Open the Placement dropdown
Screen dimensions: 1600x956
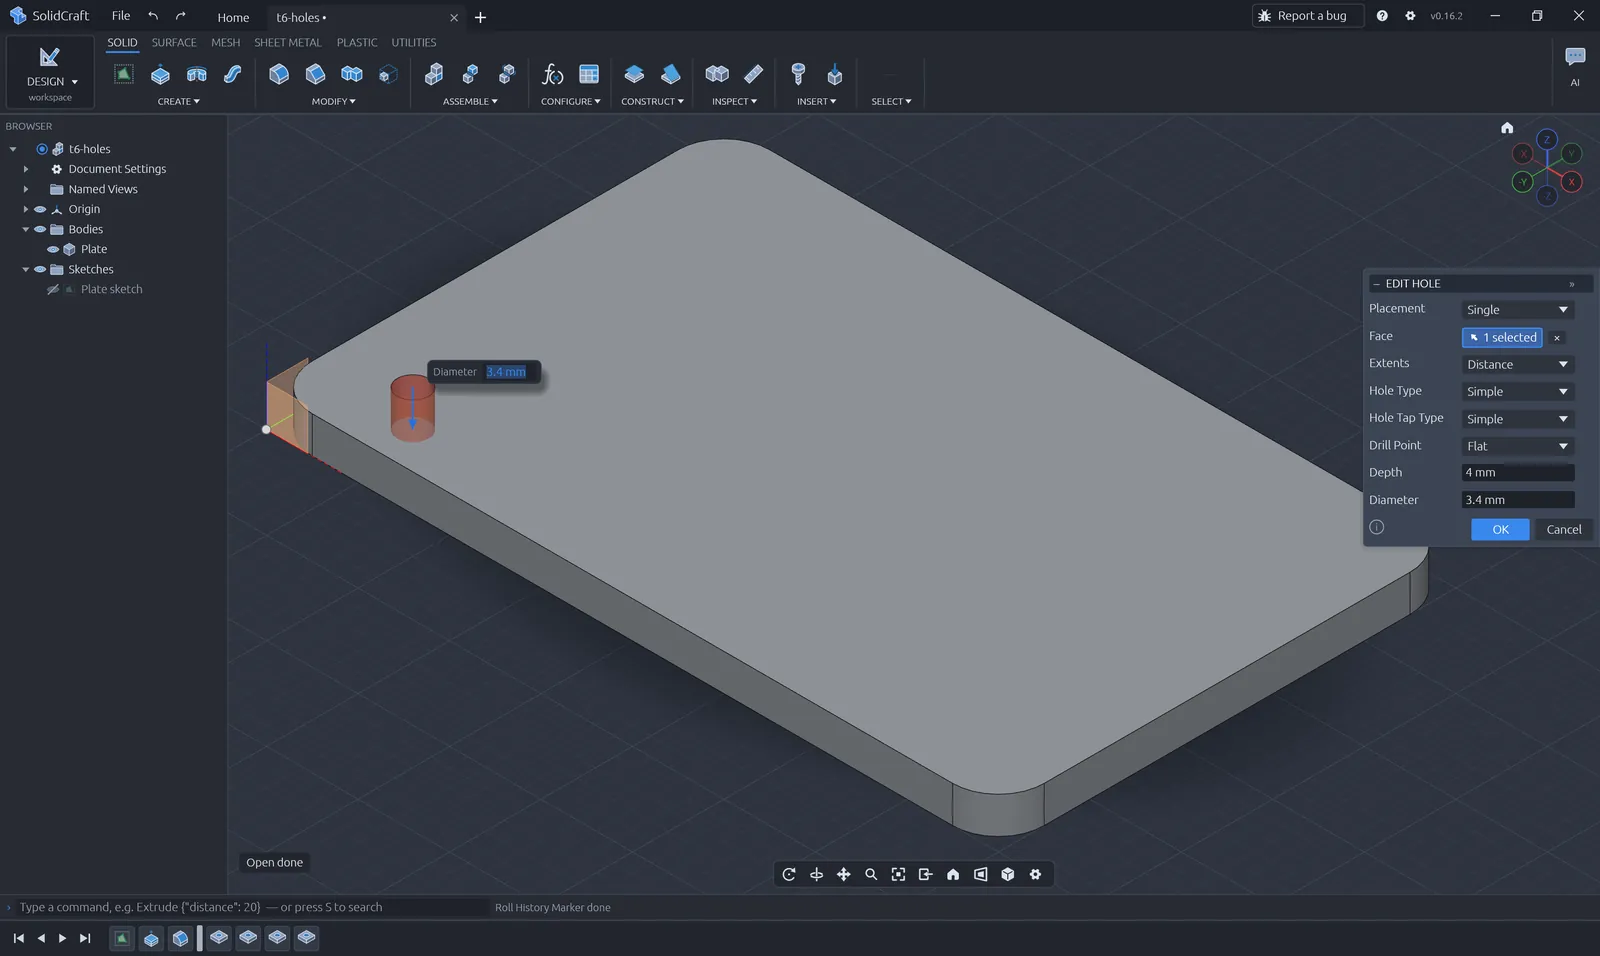[x=1518, y=310]
